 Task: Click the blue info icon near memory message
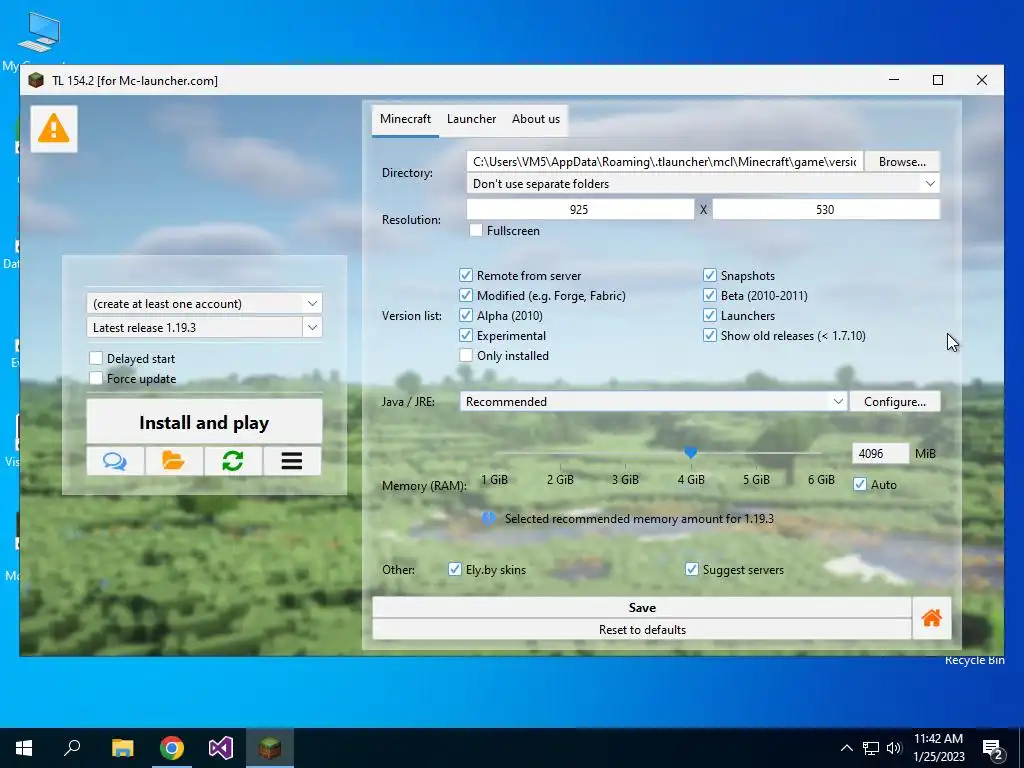pyautogui.click(x=488, y=519)
